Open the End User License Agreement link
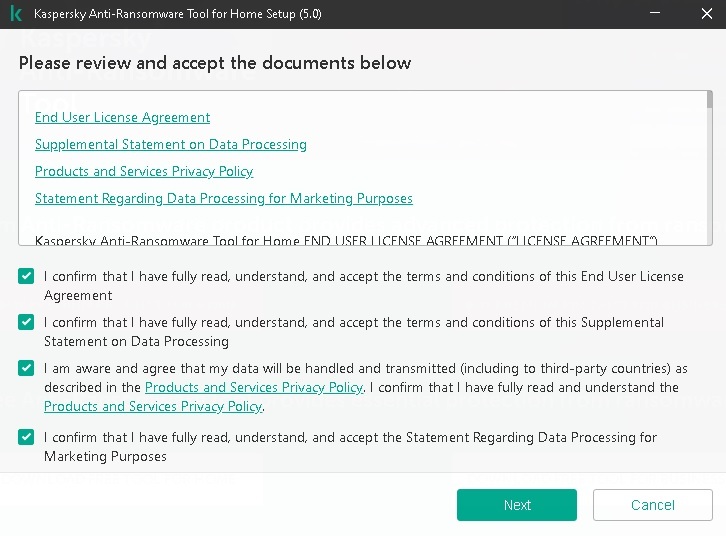This screenshot has width=726, height=536. 122,118
